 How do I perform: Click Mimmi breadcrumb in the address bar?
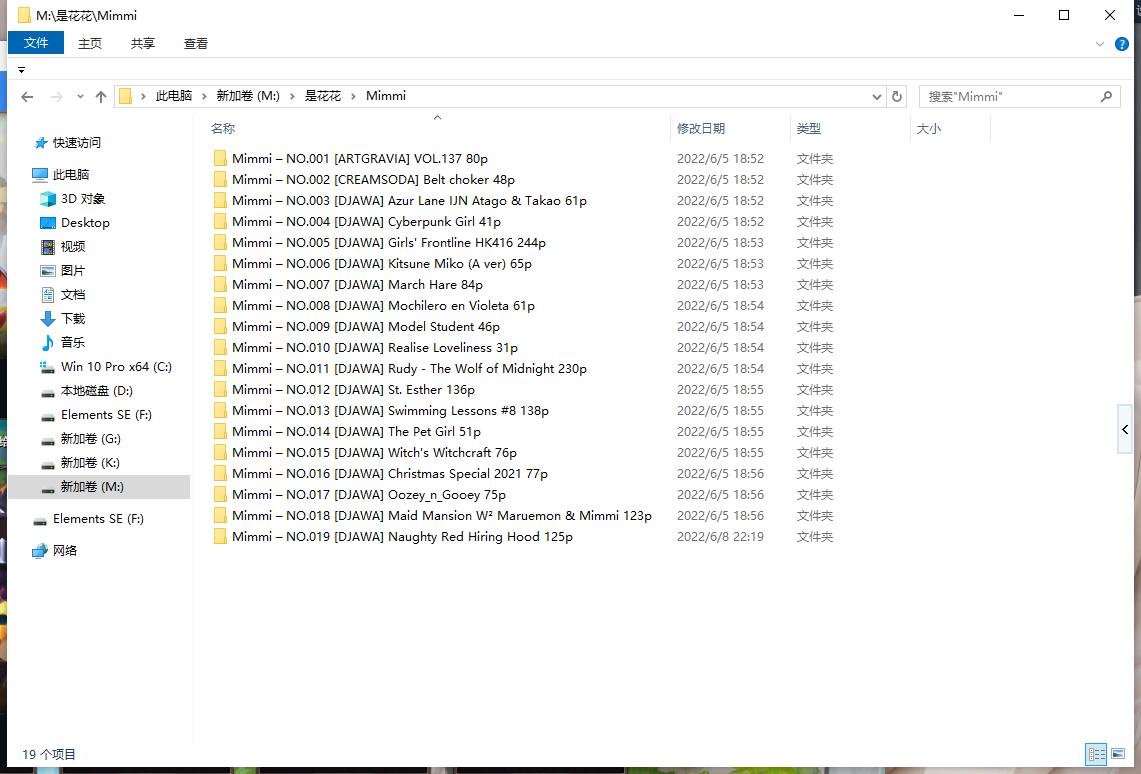coord(386,96)
